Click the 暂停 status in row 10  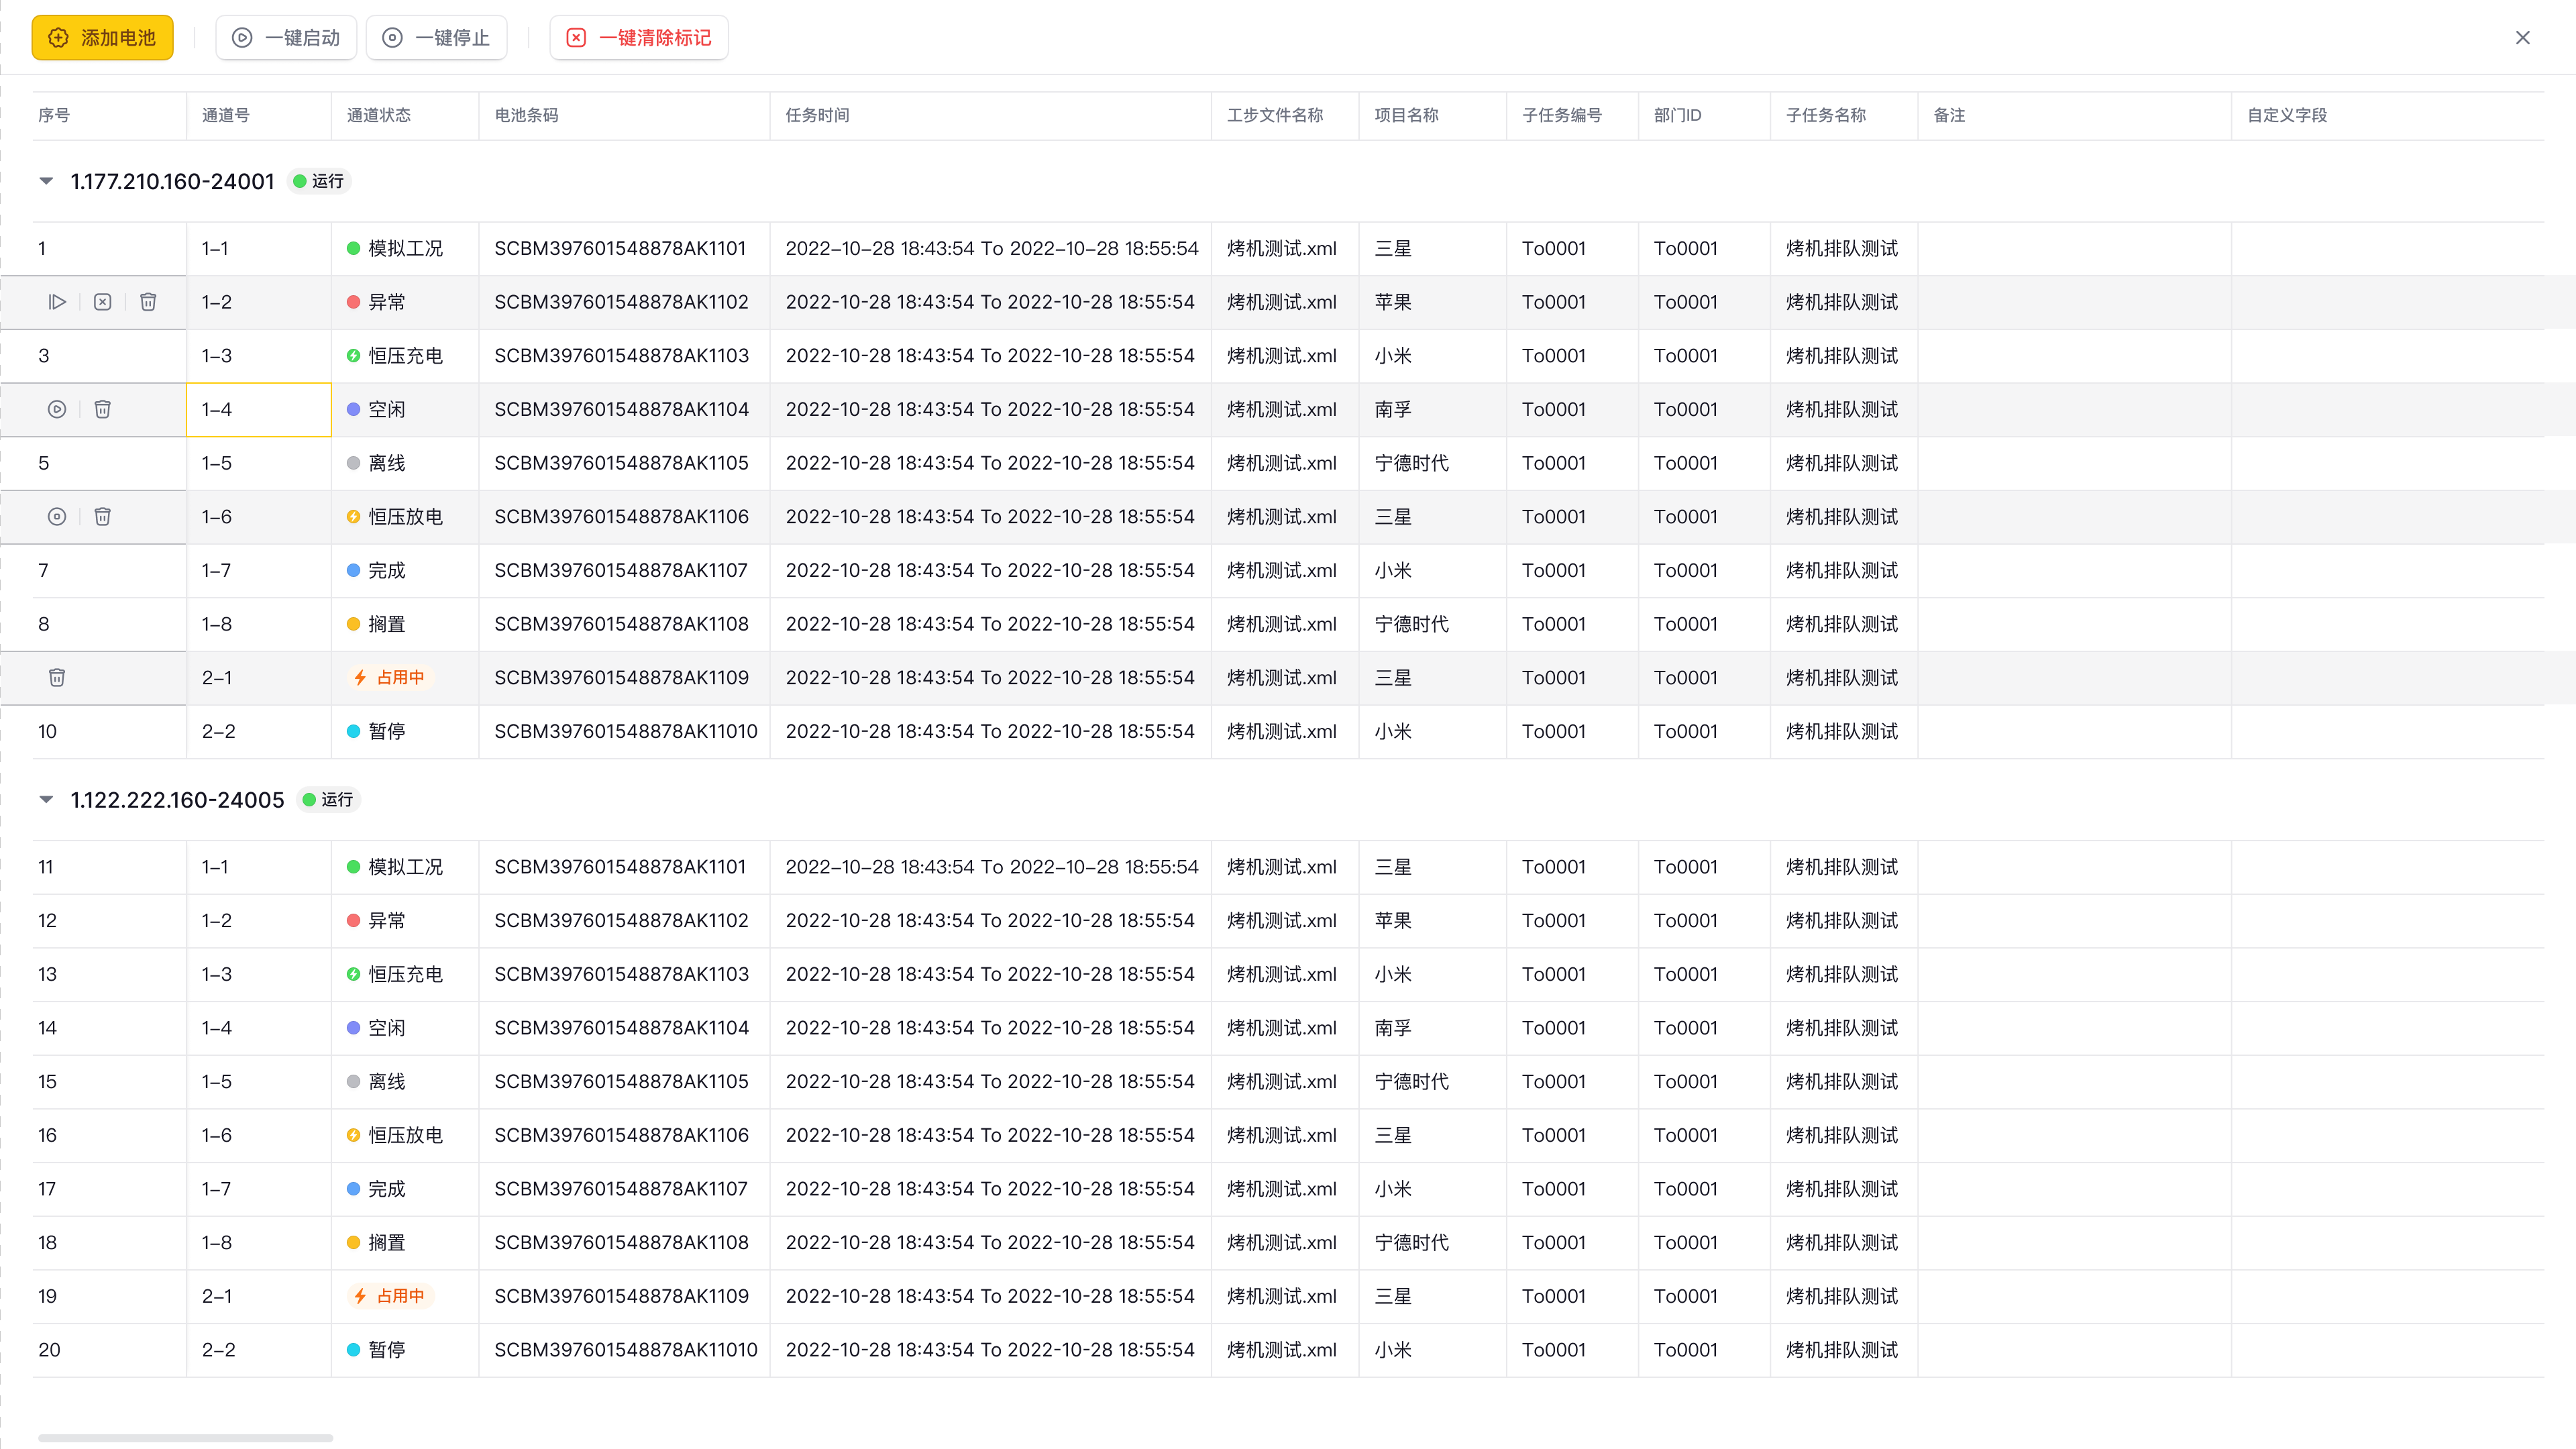(x=376, y=731)
